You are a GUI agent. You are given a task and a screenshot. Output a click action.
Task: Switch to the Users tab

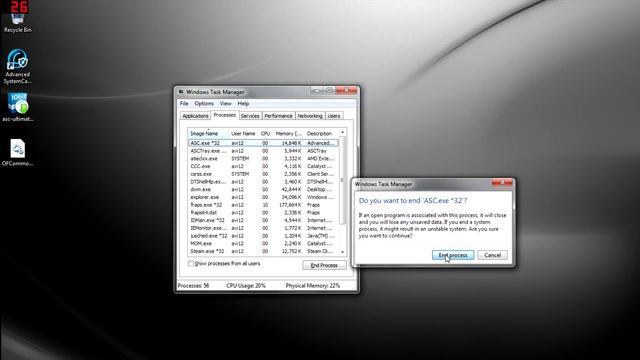334,116
